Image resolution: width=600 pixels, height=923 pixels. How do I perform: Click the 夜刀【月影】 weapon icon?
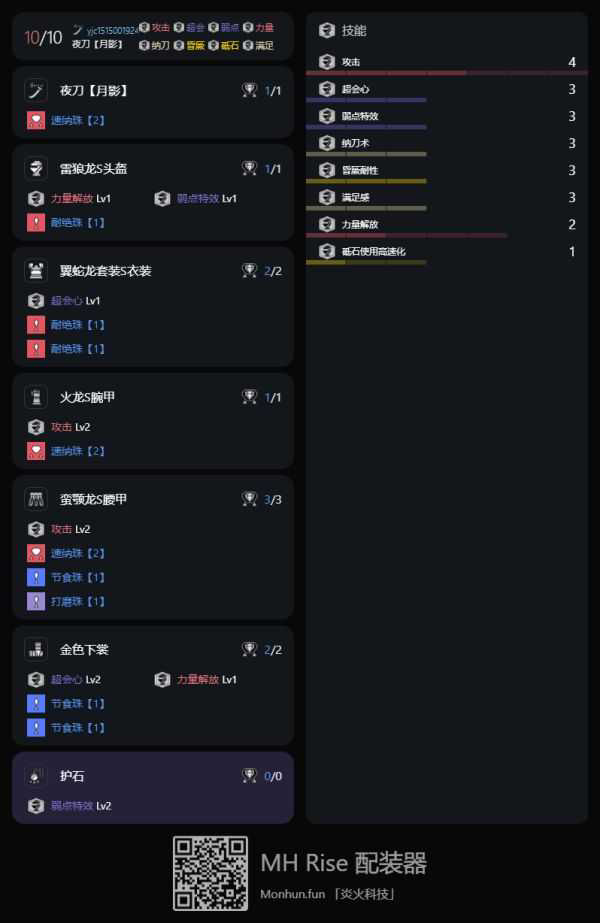coord(36,91)
